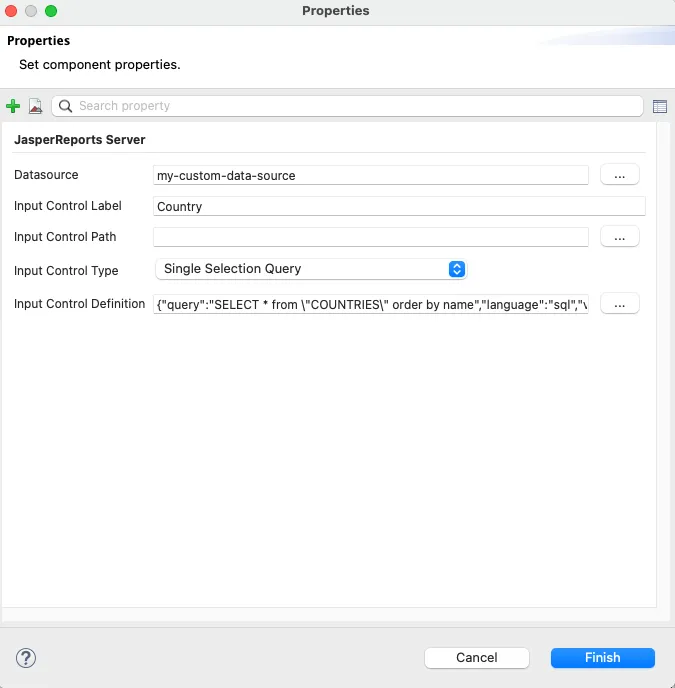Edit the Datasource field my-custom-data-source

371,176
